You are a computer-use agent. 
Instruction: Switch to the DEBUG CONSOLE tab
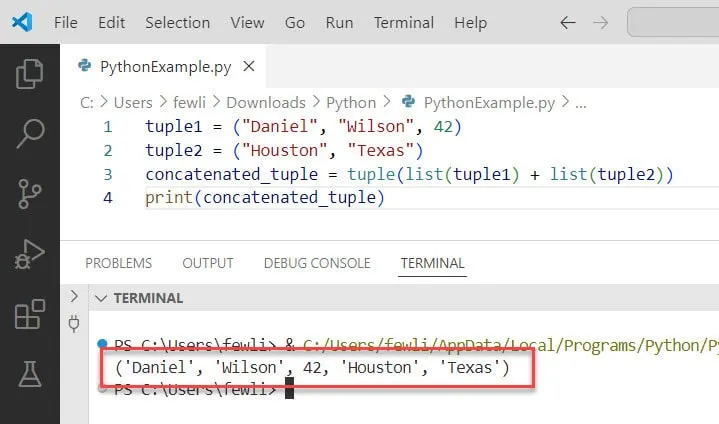[x=317, y=263]
